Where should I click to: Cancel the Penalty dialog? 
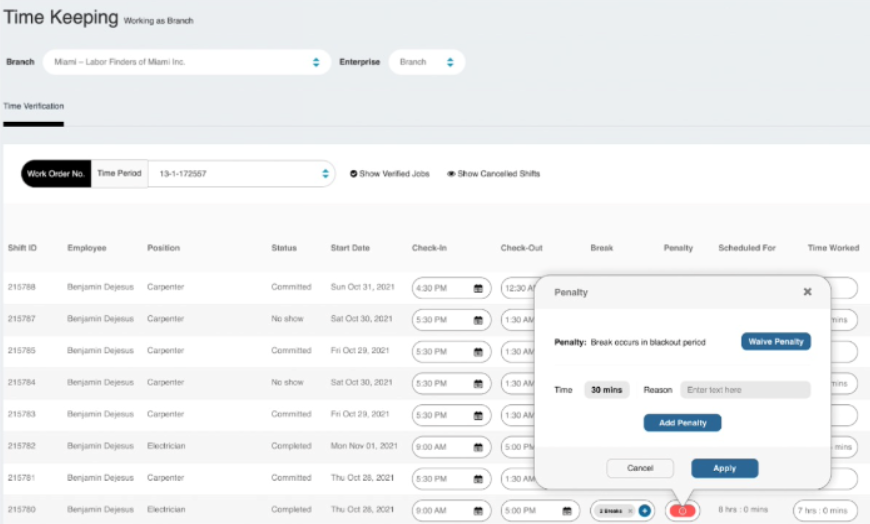[640, 468]
